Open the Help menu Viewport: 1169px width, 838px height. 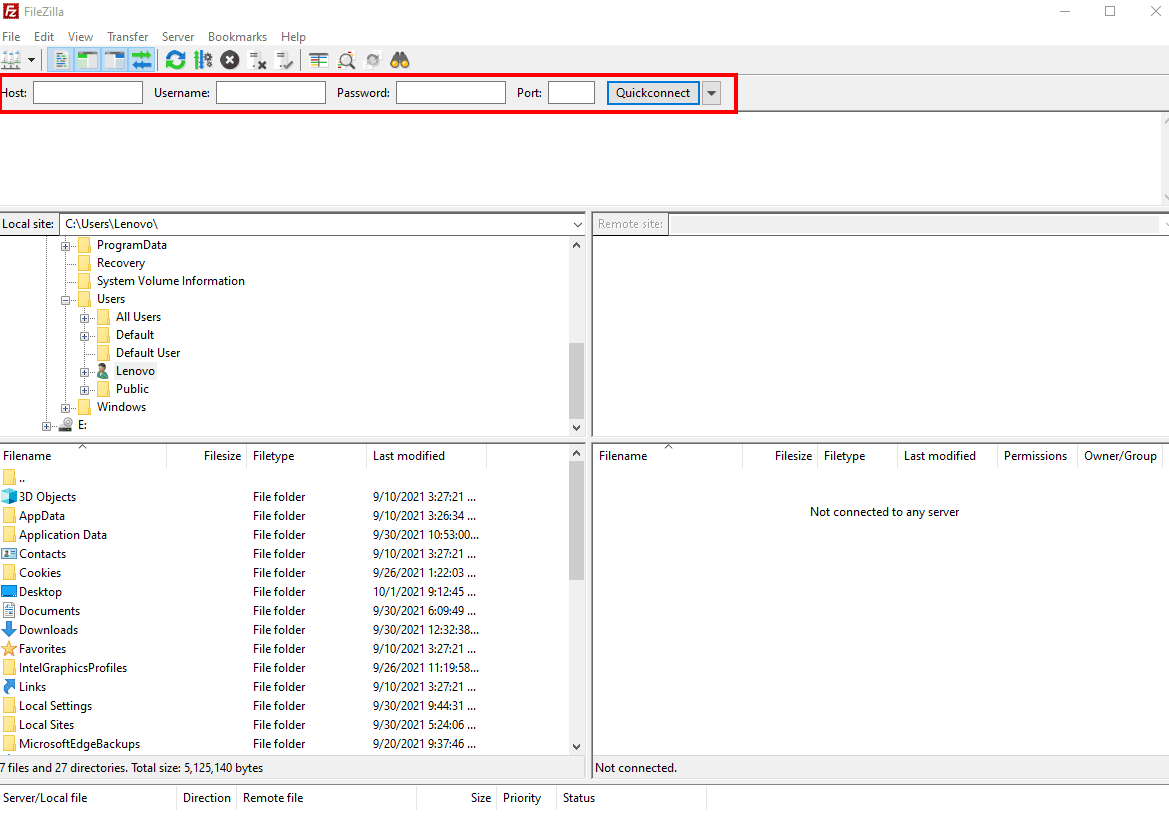(293, 37)
